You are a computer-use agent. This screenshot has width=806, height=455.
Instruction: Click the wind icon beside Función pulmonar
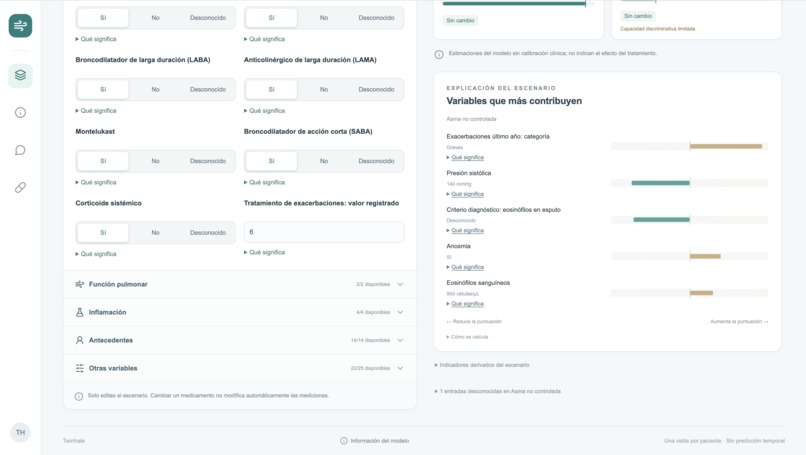point(80,284)
